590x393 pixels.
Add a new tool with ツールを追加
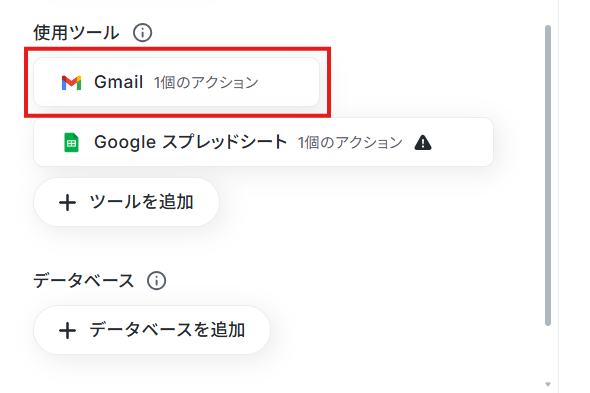click(x=126, y=202)
